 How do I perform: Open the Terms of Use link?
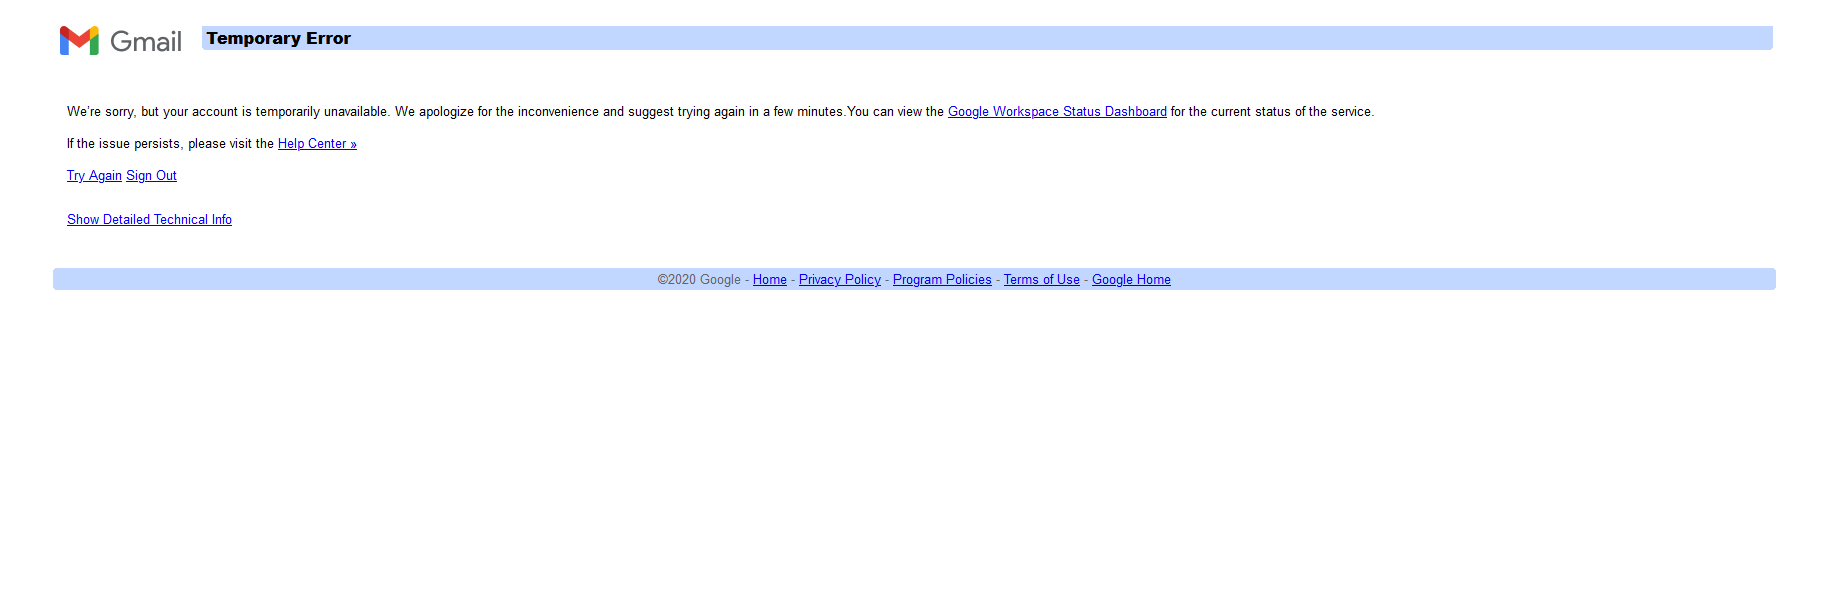pos(1042,280)
